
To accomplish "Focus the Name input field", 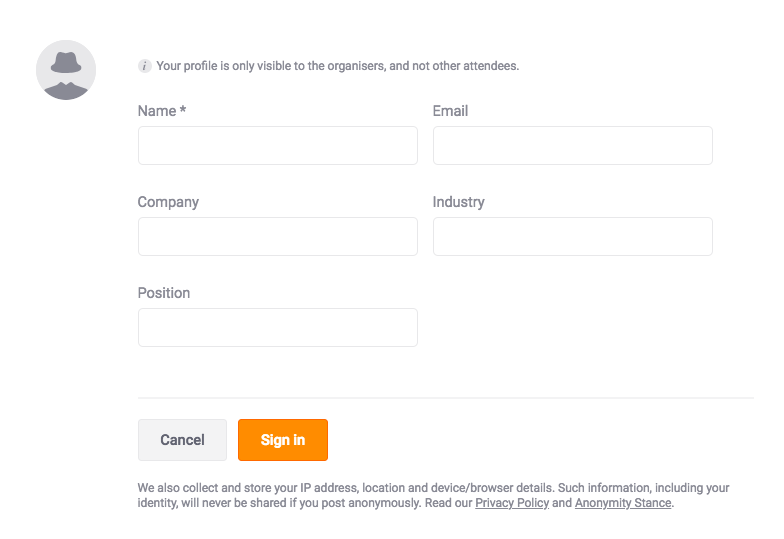I will point(278,146).
